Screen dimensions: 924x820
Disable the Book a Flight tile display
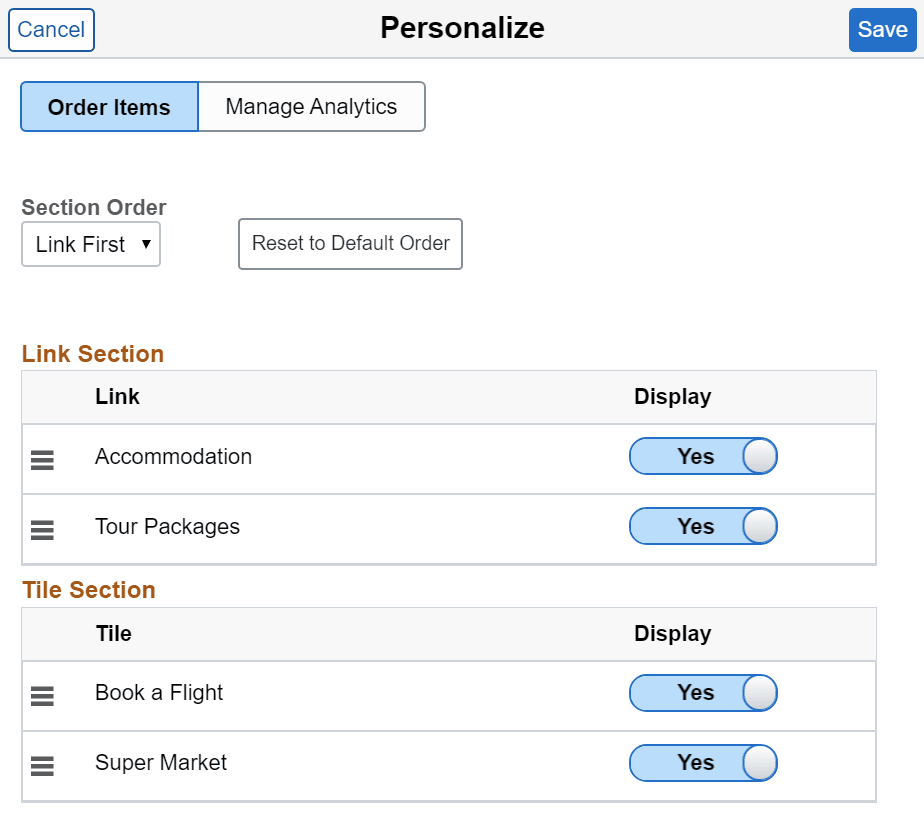[x=703, y=693]
